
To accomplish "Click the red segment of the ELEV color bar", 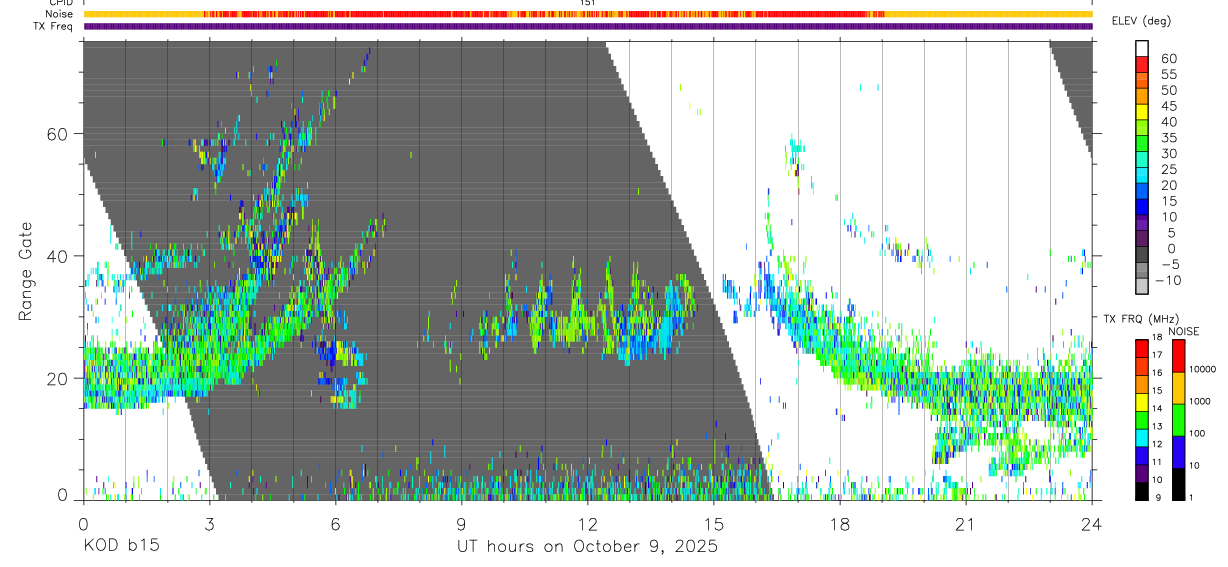I will coord(1142,65).
